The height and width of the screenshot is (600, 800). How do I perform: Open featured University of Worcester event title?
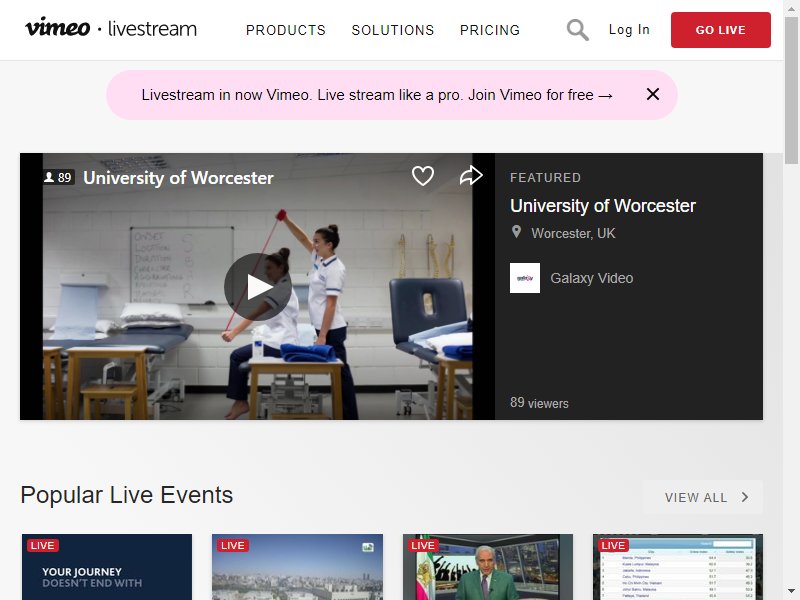[x=603, y=206]
